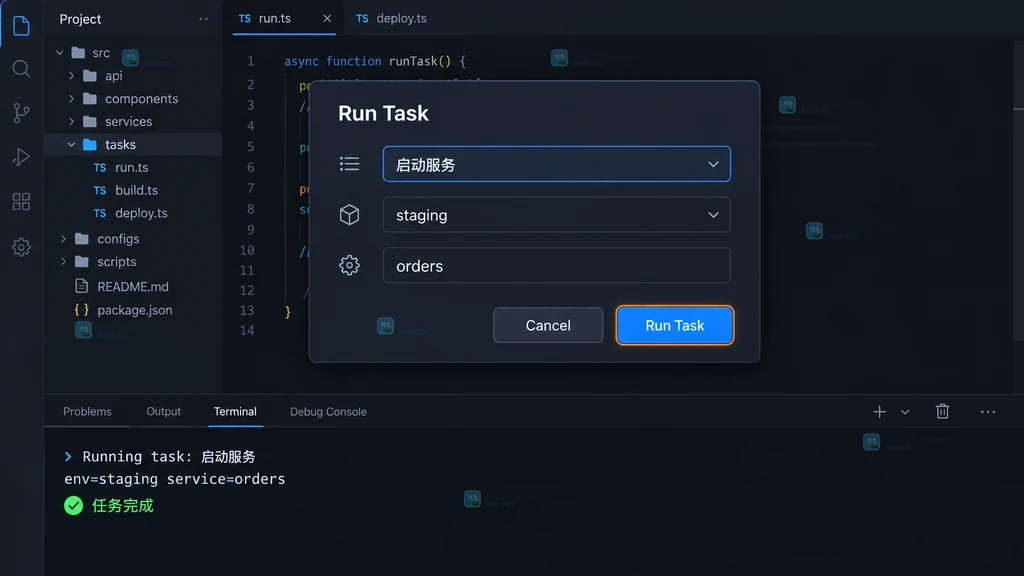Screen dimensions: 1024x576
Task: Add a new terminal with plus icon
Action: tap(880, 411)
